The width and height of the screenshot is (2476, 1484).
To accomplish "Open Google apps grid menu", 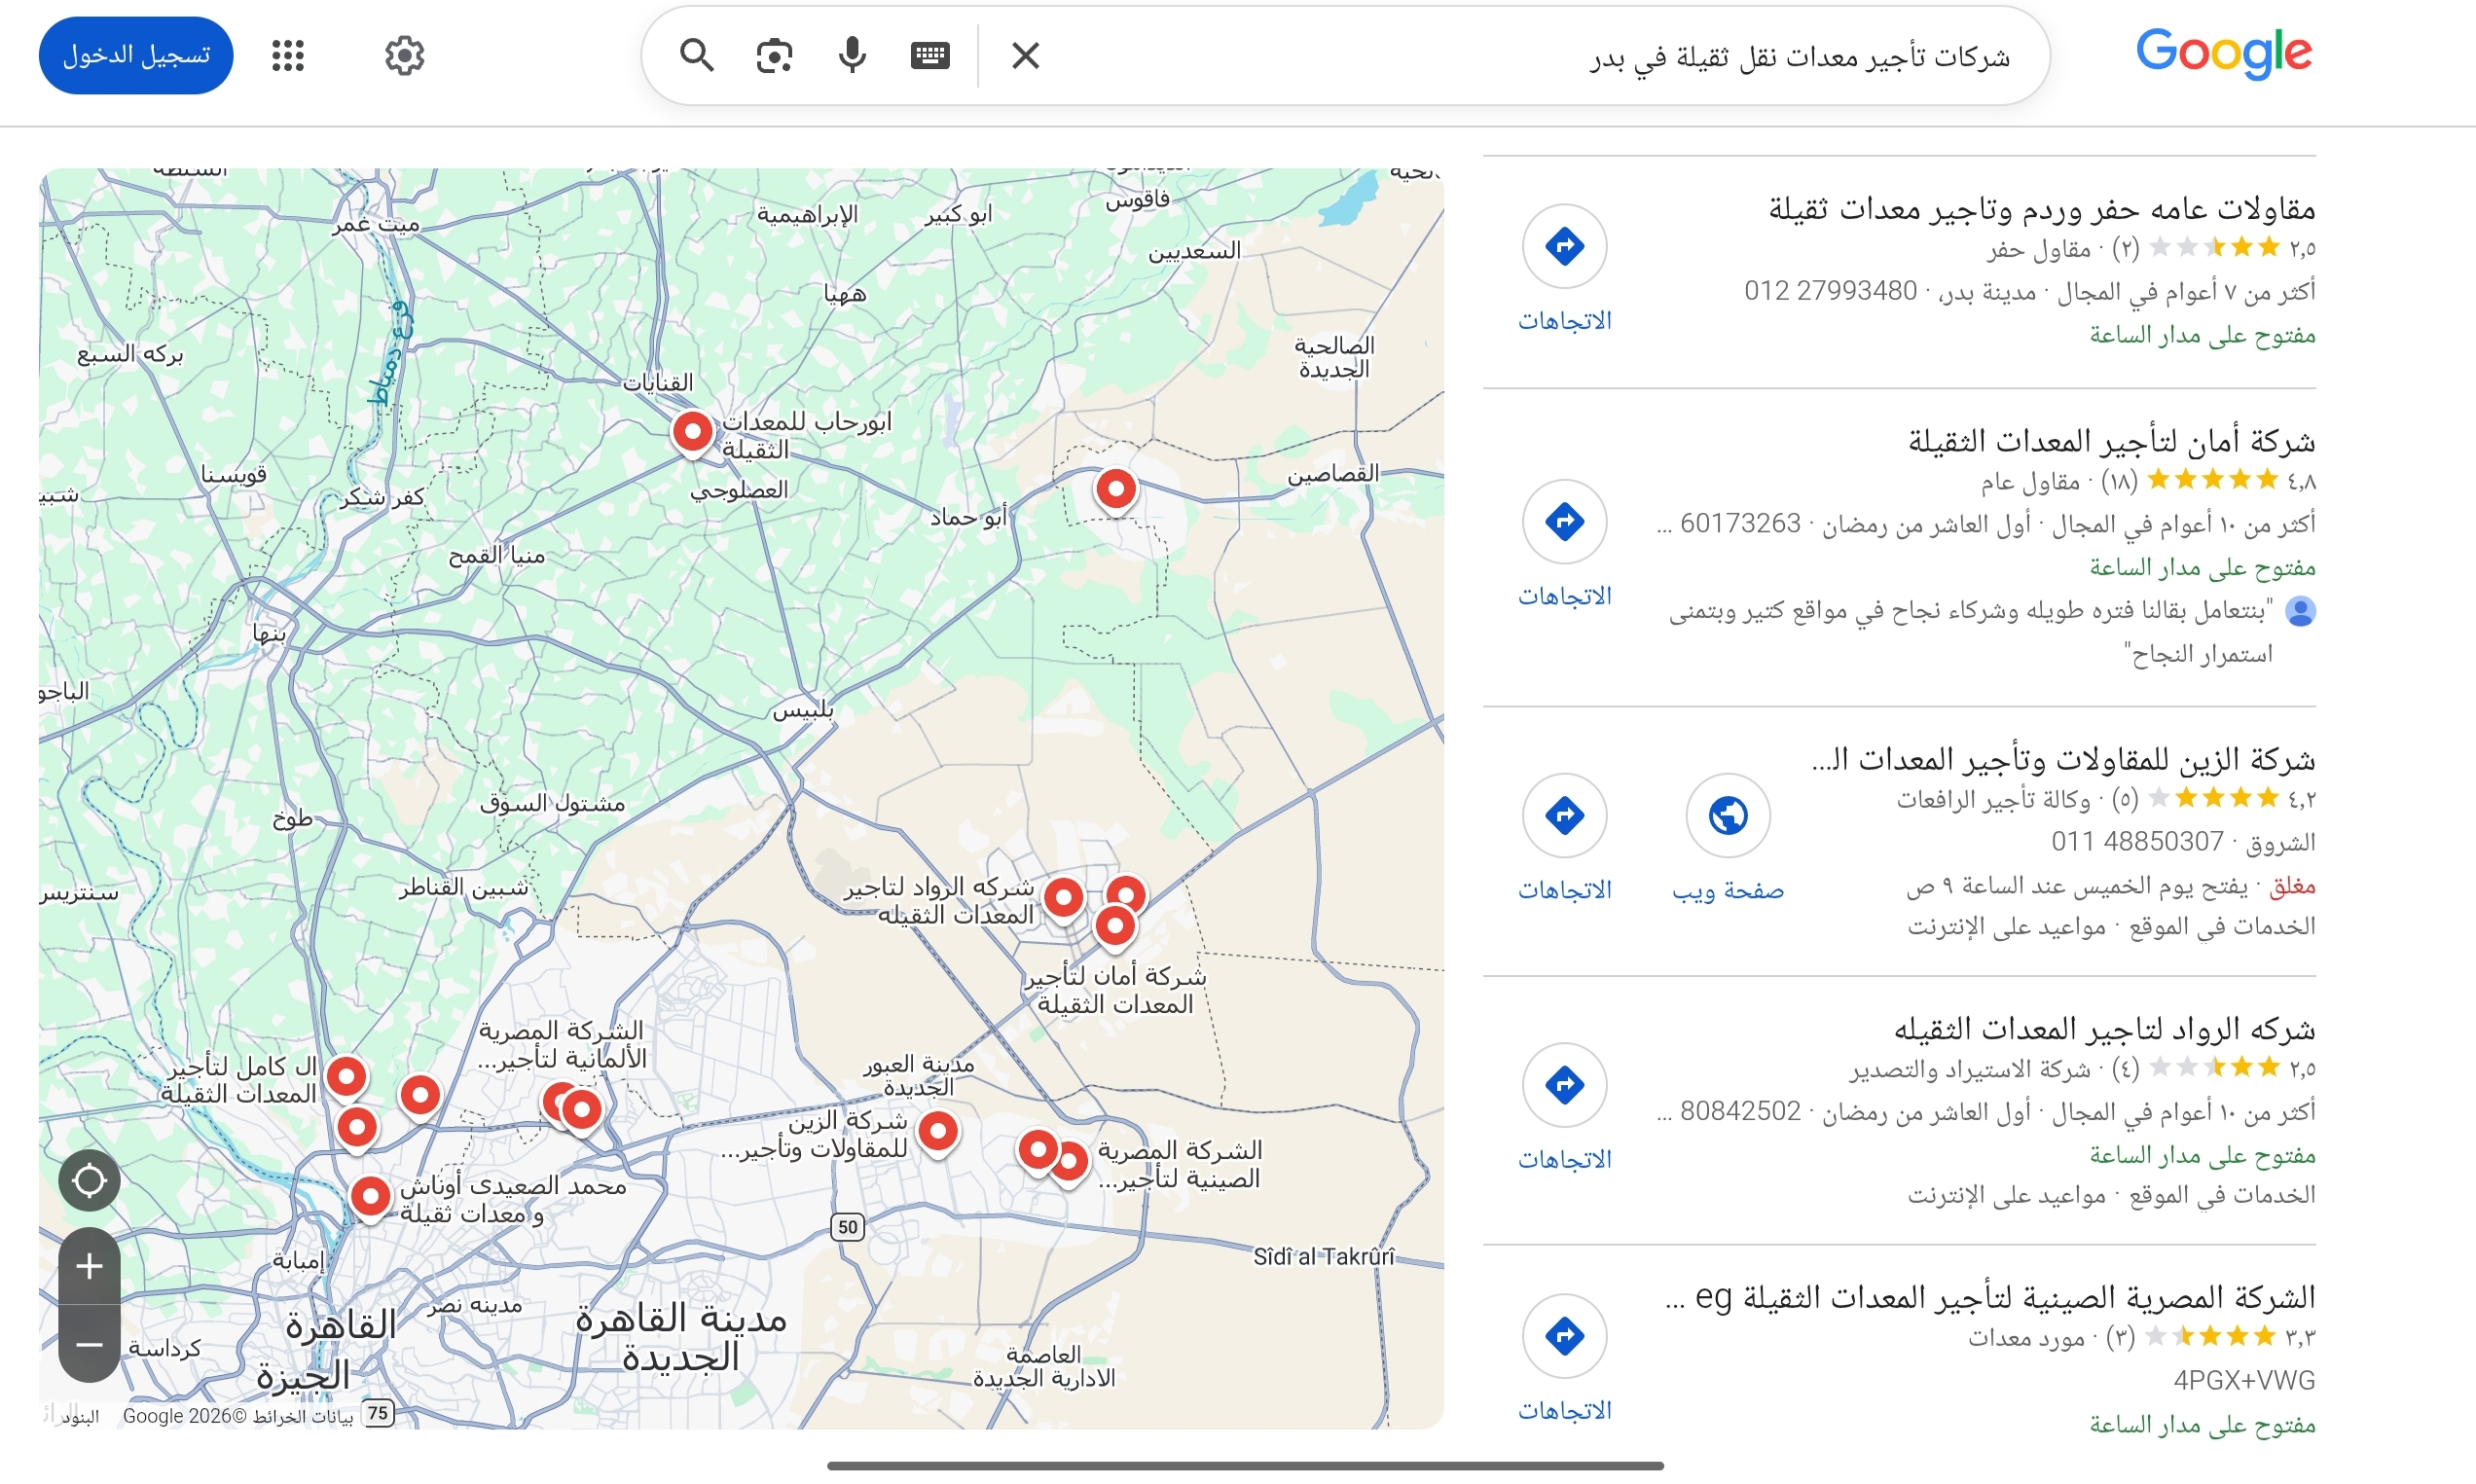I will [288, 55].
